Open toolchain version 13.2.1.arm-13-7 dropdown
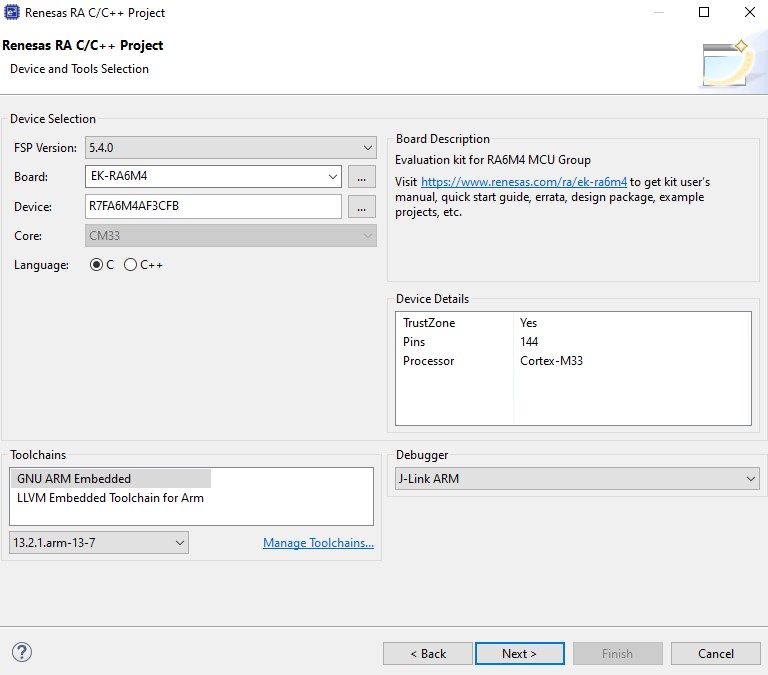The height and width of the screenshot is (675, 768). [98, 543]
